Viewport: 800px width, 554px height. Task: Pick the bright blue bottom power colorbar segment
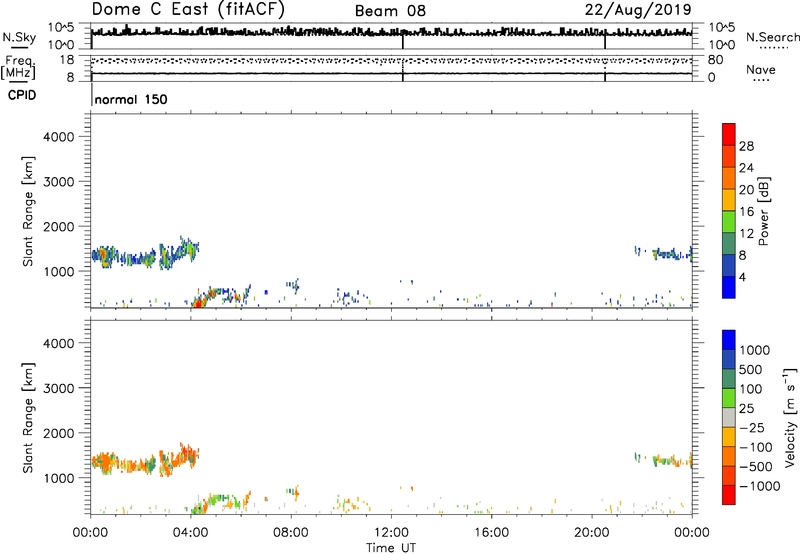tap(729, 287)
